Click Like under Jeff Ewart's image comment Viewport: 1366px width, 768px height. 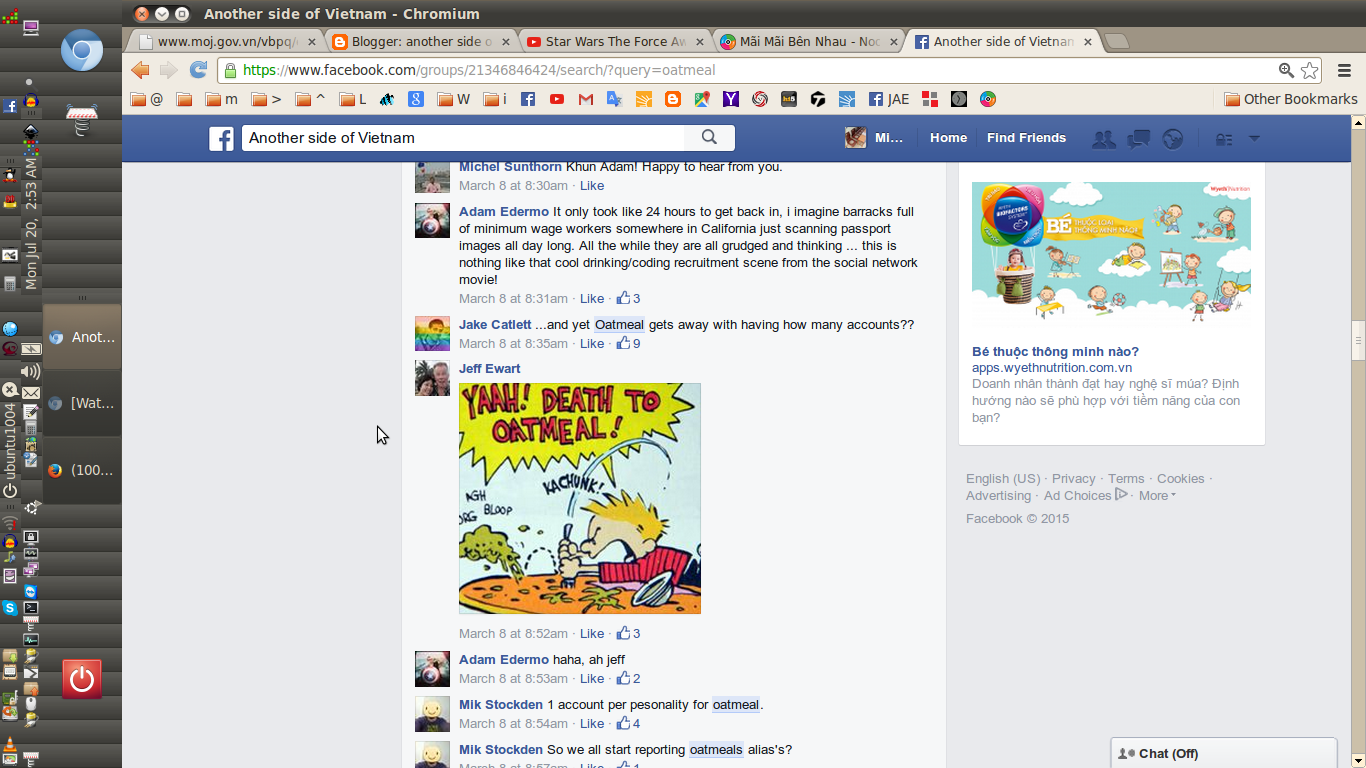592,633
